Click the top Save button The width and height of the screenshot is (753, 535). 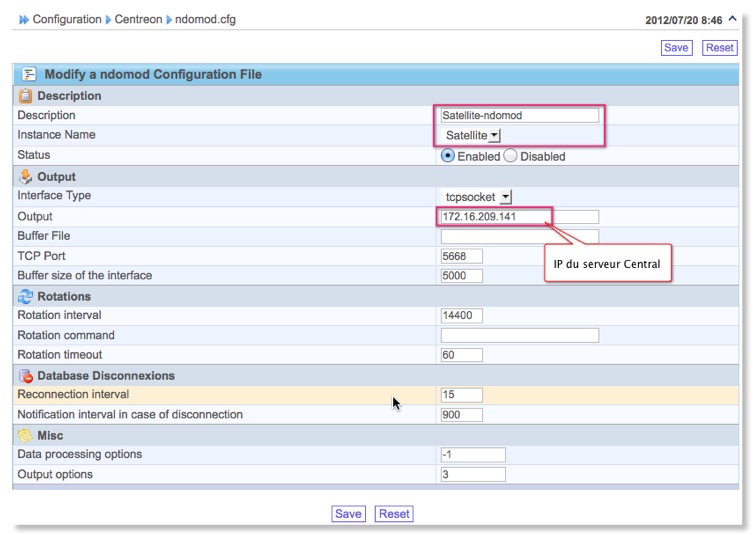pos(676,48)
